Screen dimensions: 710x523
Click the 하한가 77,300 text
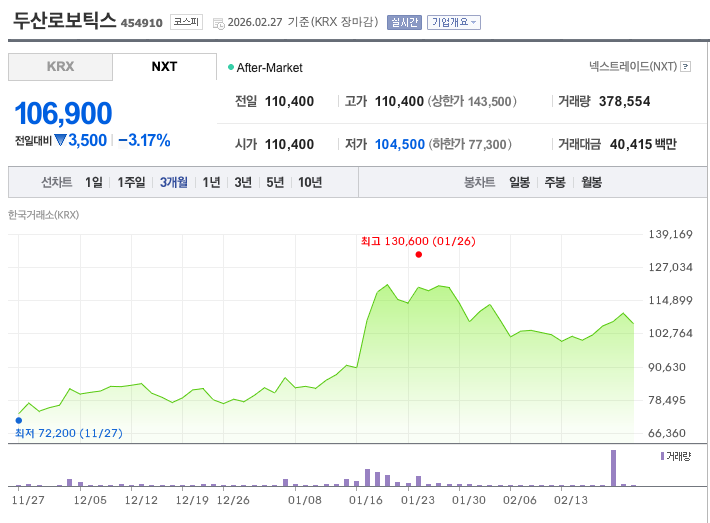470,144
